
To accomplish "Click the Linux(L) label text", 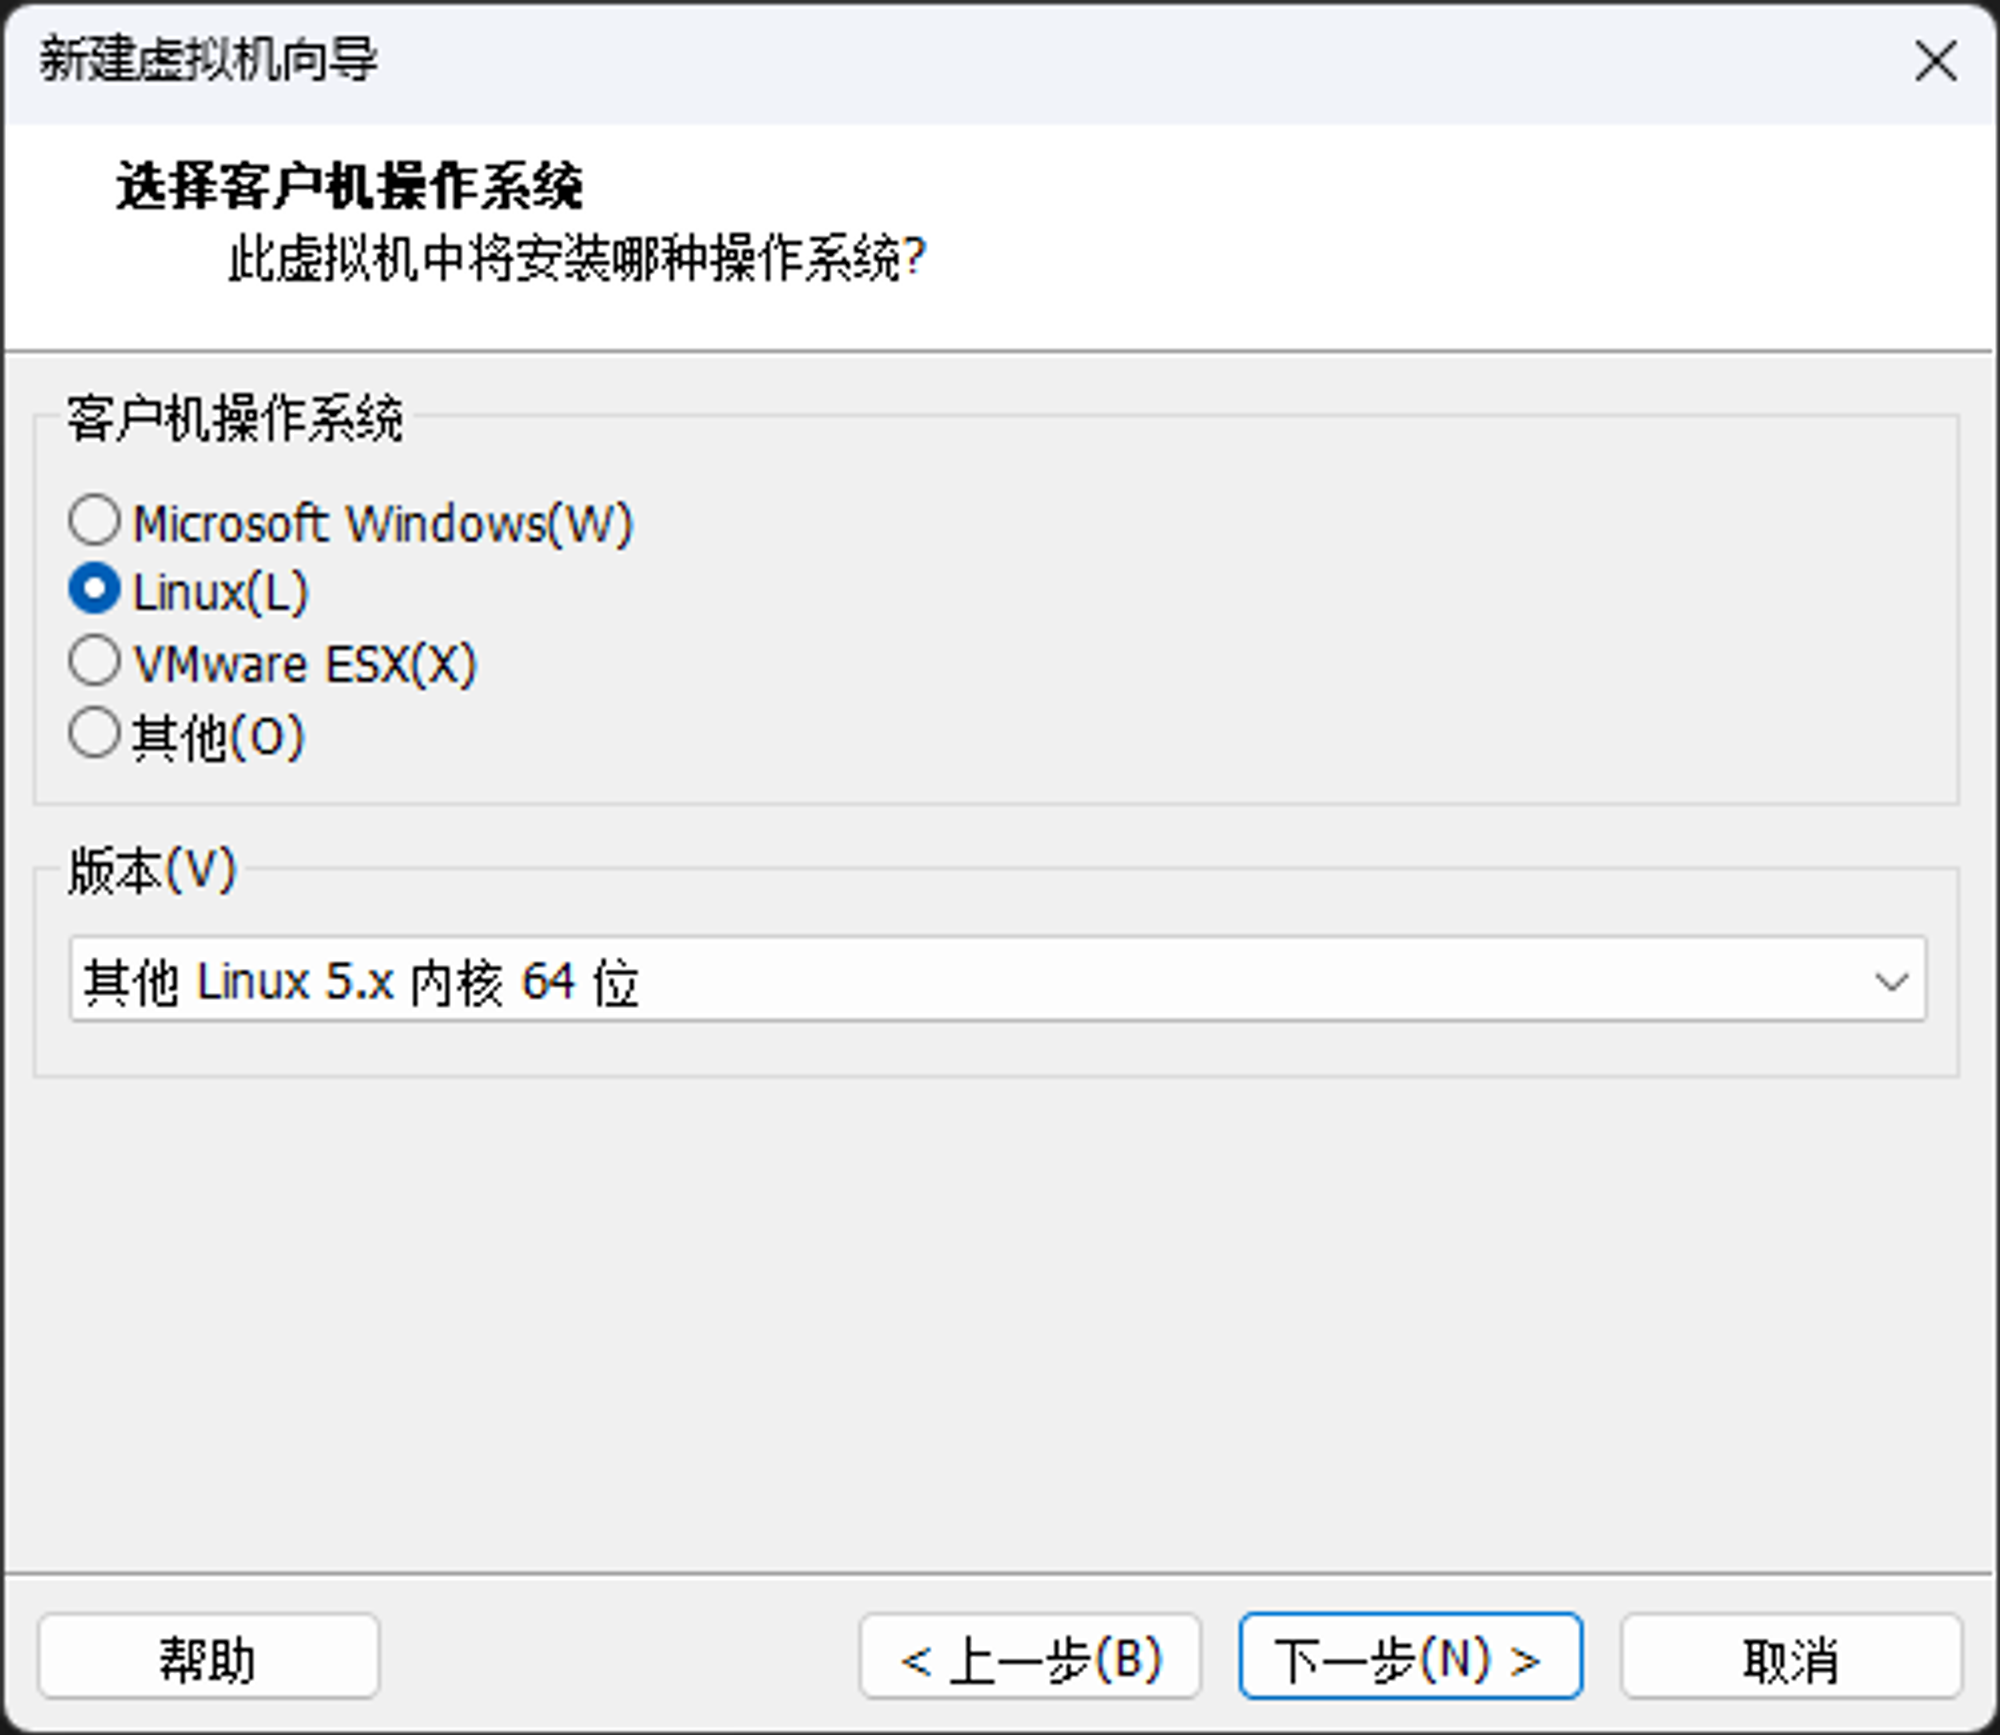I will 221,592.
